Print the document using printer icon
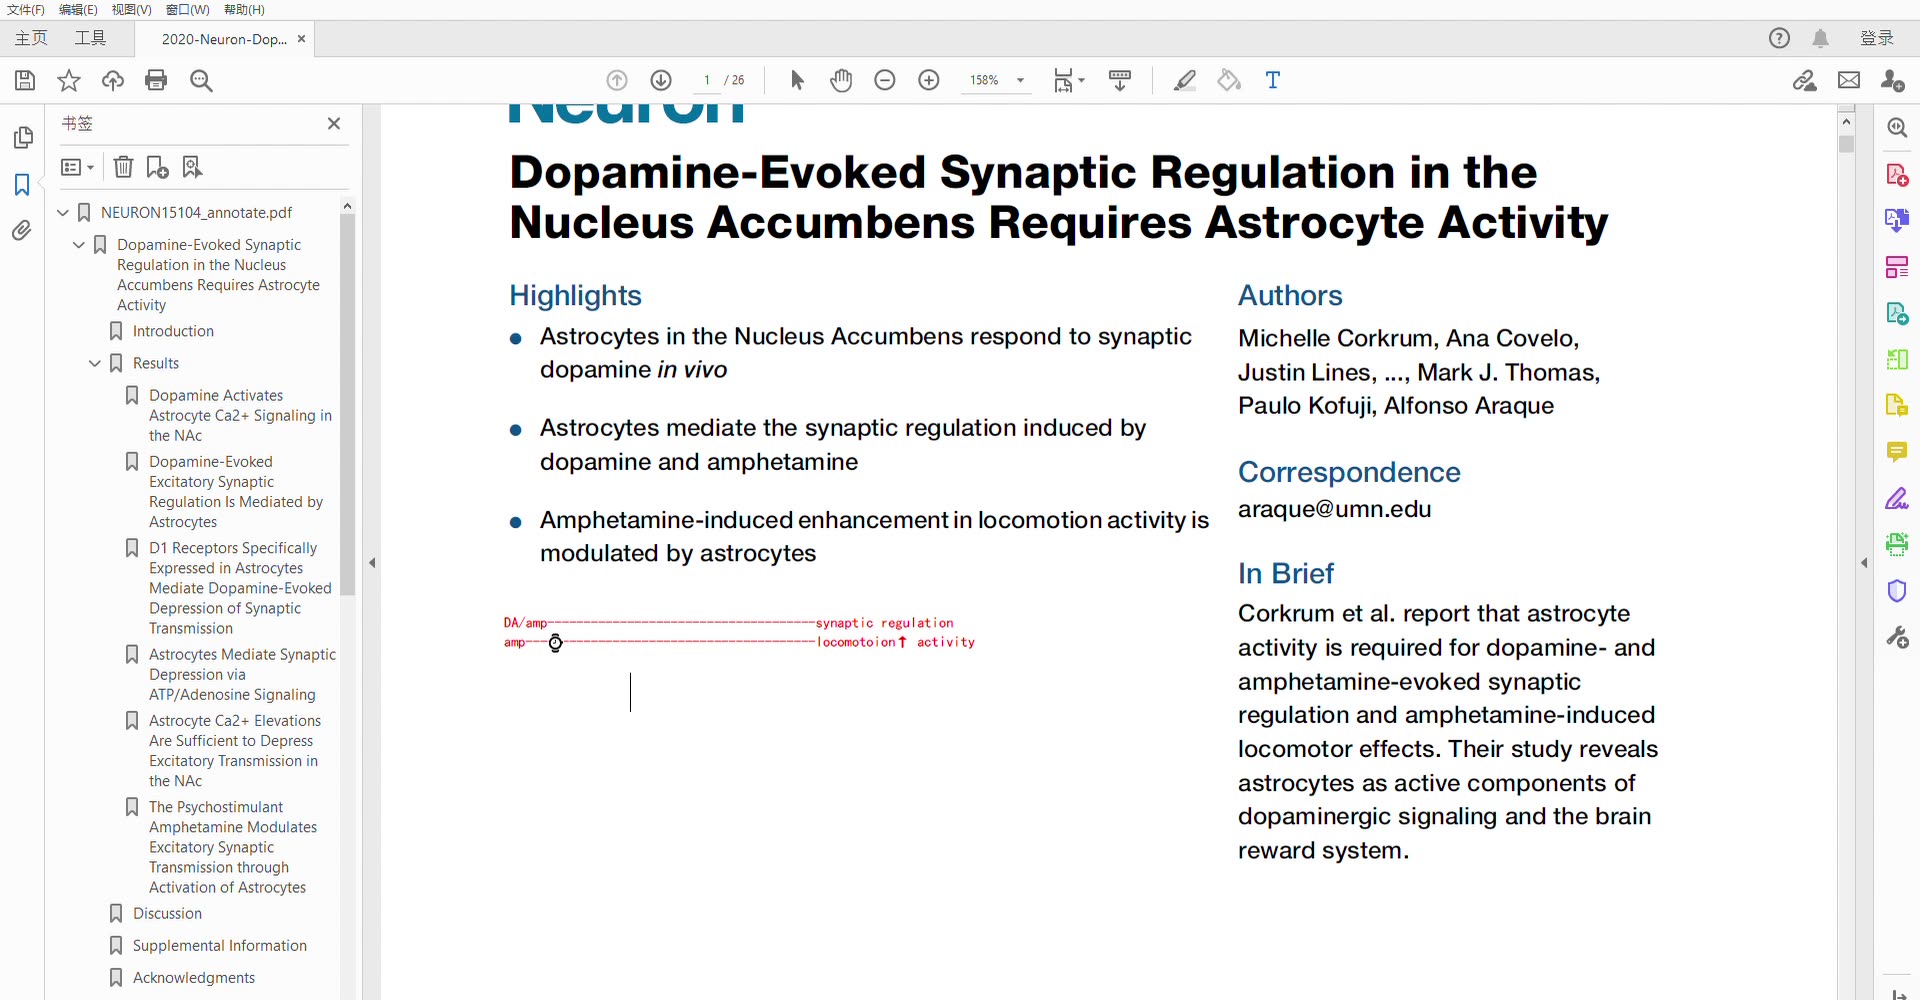Viewport: 1920px width, 1000px height. (156, 81)
